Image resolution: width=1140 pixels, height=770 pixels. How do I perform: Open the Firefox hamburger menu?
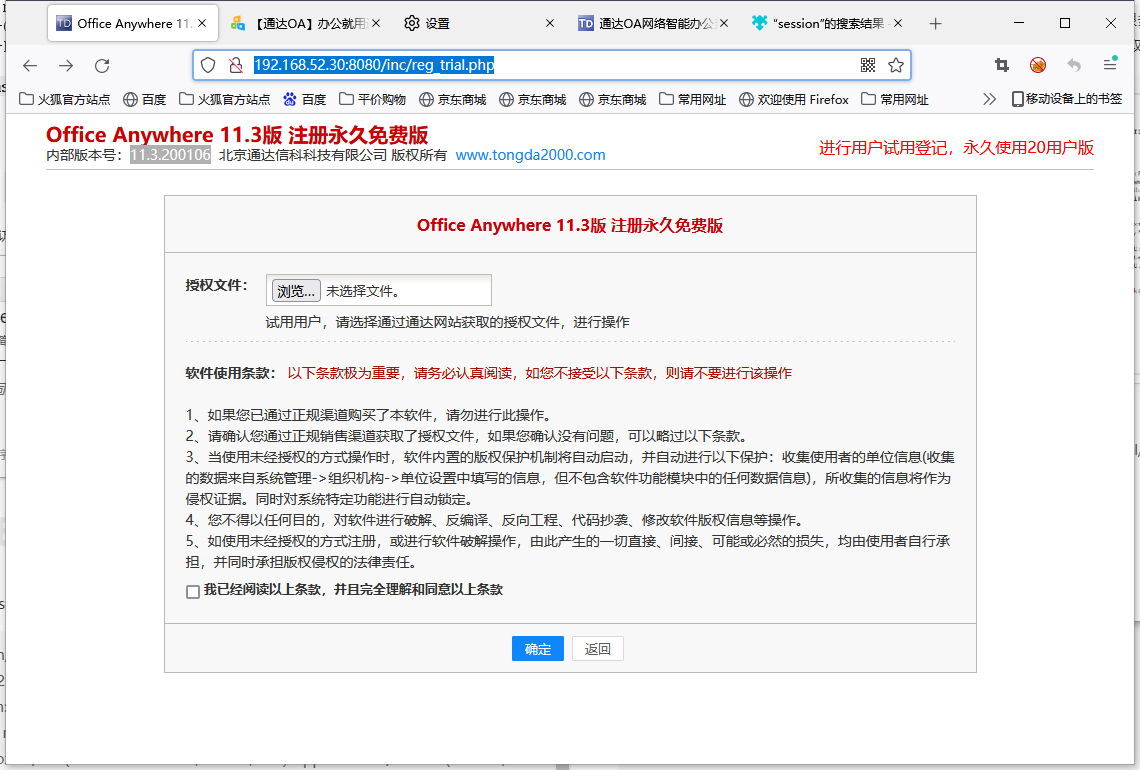point(1109,65)
